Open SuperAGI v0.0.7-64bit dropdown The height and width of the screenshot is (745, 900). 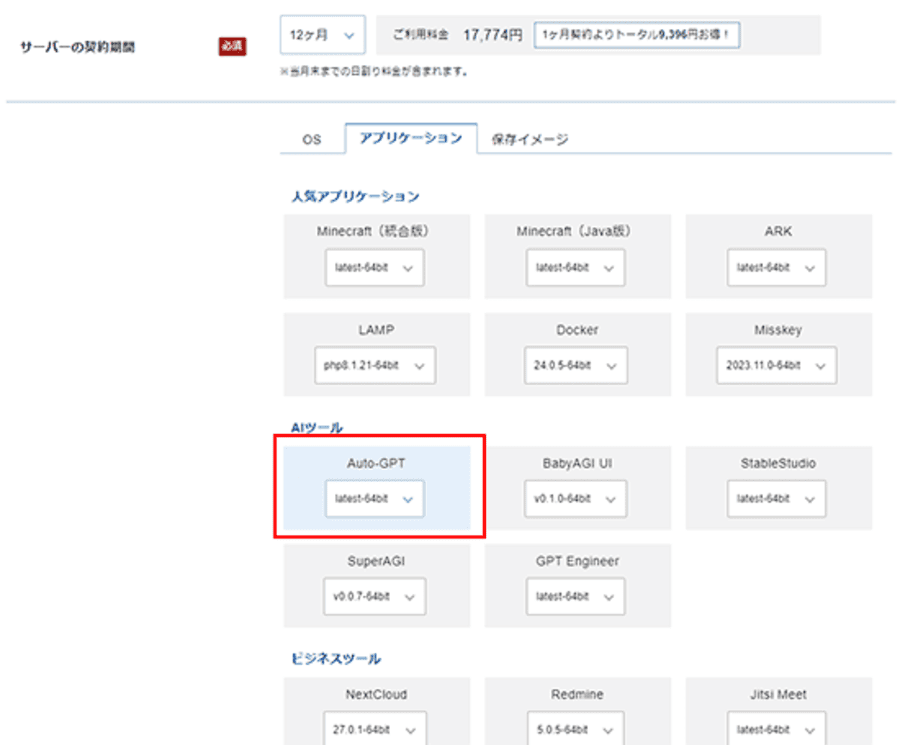[375, 596]
